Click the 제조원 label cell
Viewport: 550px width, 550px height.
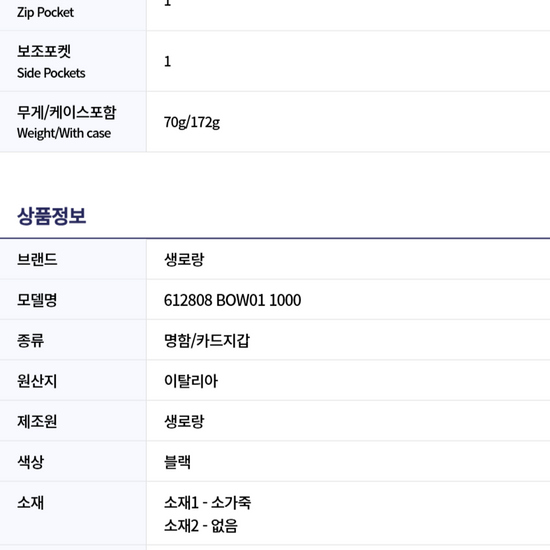(73, 421)
